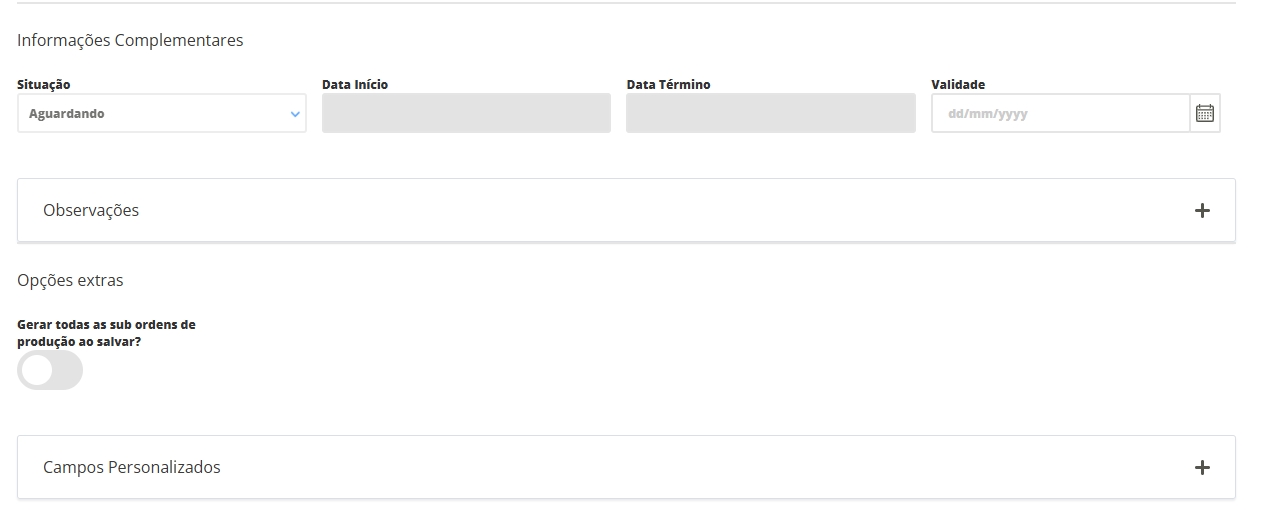This screenshot has width=1276, height=510.
Task: Click the Data Término label text
Action: click(x=668, y=85)
